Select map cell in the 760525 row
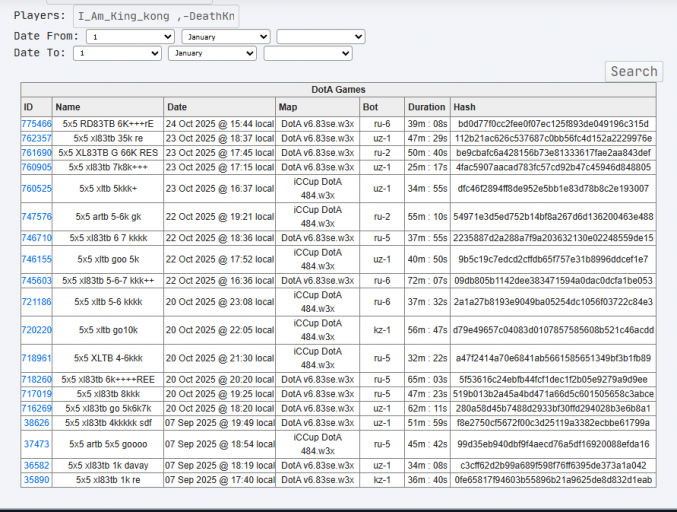Viewport: 677px width, 512px height. (317, 189)
